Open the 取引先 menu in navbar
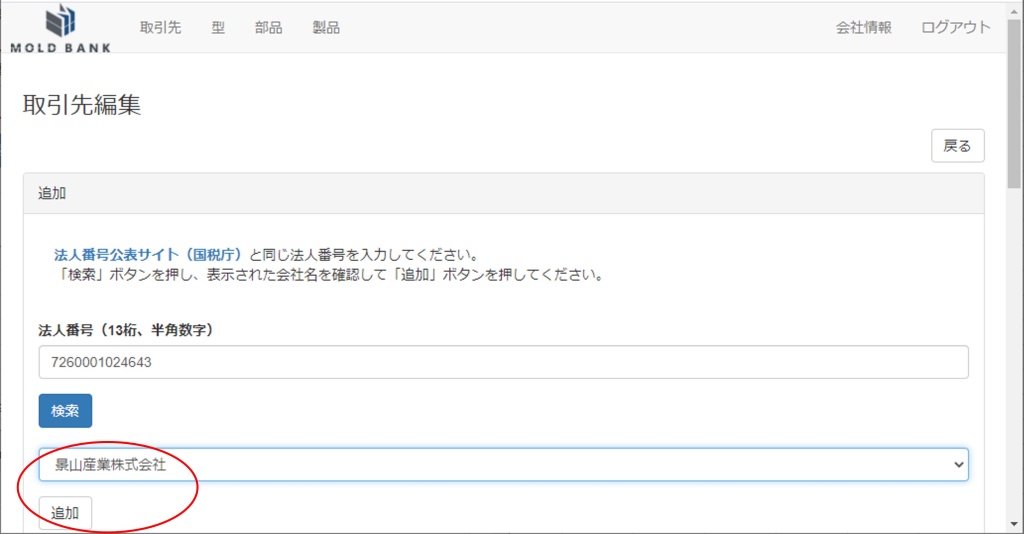Viewport: 1024px width, 534px height. coord(160,28)
